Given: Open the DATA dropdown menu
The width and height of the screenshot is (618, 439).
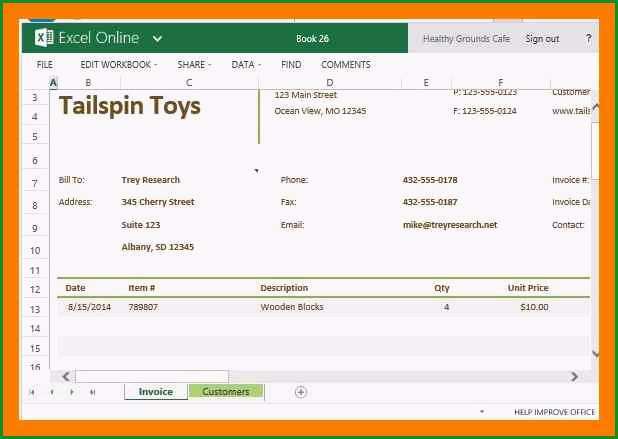Looking at the screenshot, I should point(246,65).
